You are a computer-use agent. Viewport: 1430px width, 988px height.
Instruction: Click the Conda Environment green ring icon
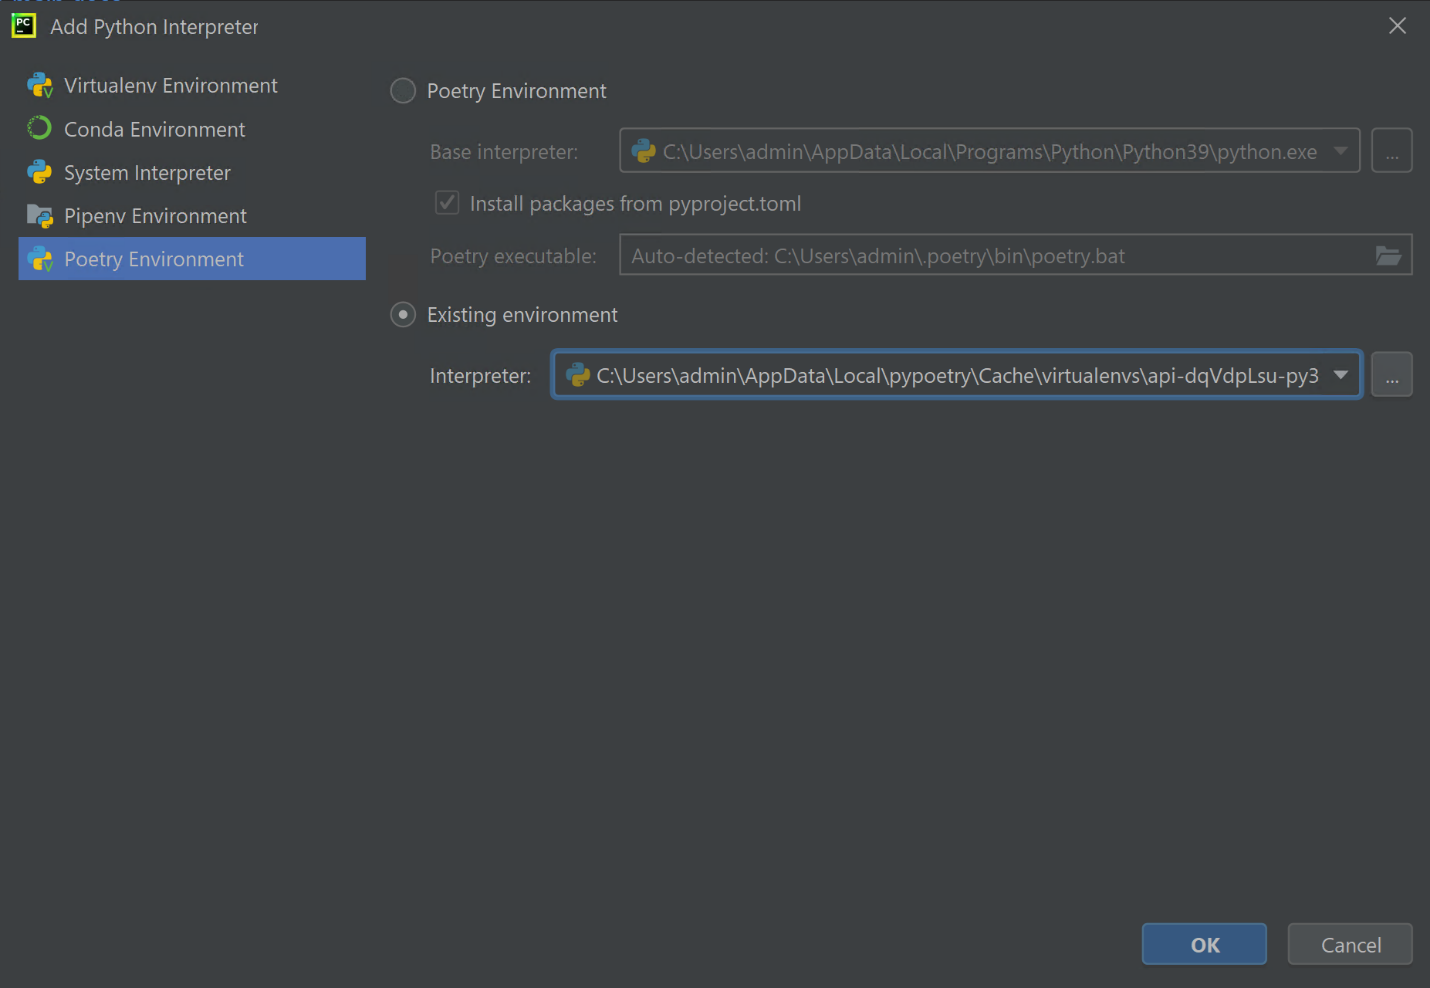(x=39, y=128)
